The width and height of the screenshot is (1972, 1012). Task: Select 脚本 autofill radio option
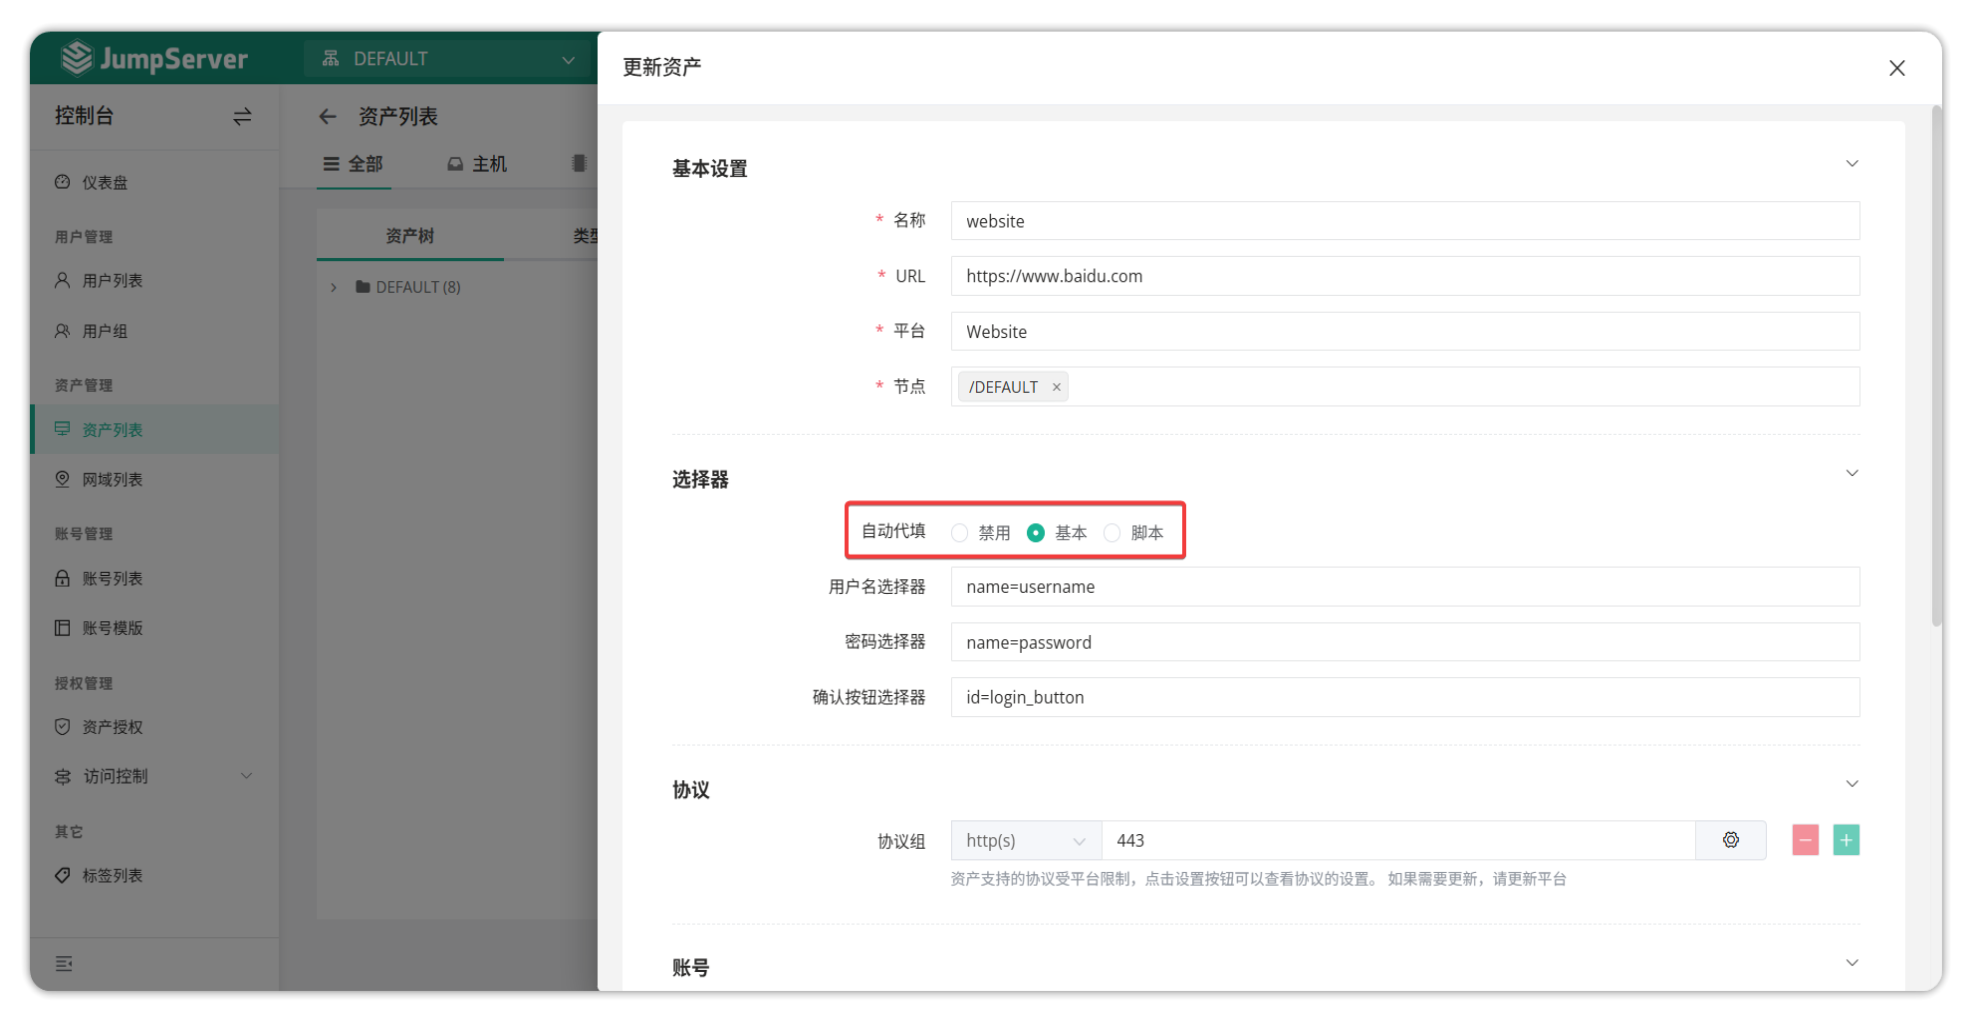1112,533
